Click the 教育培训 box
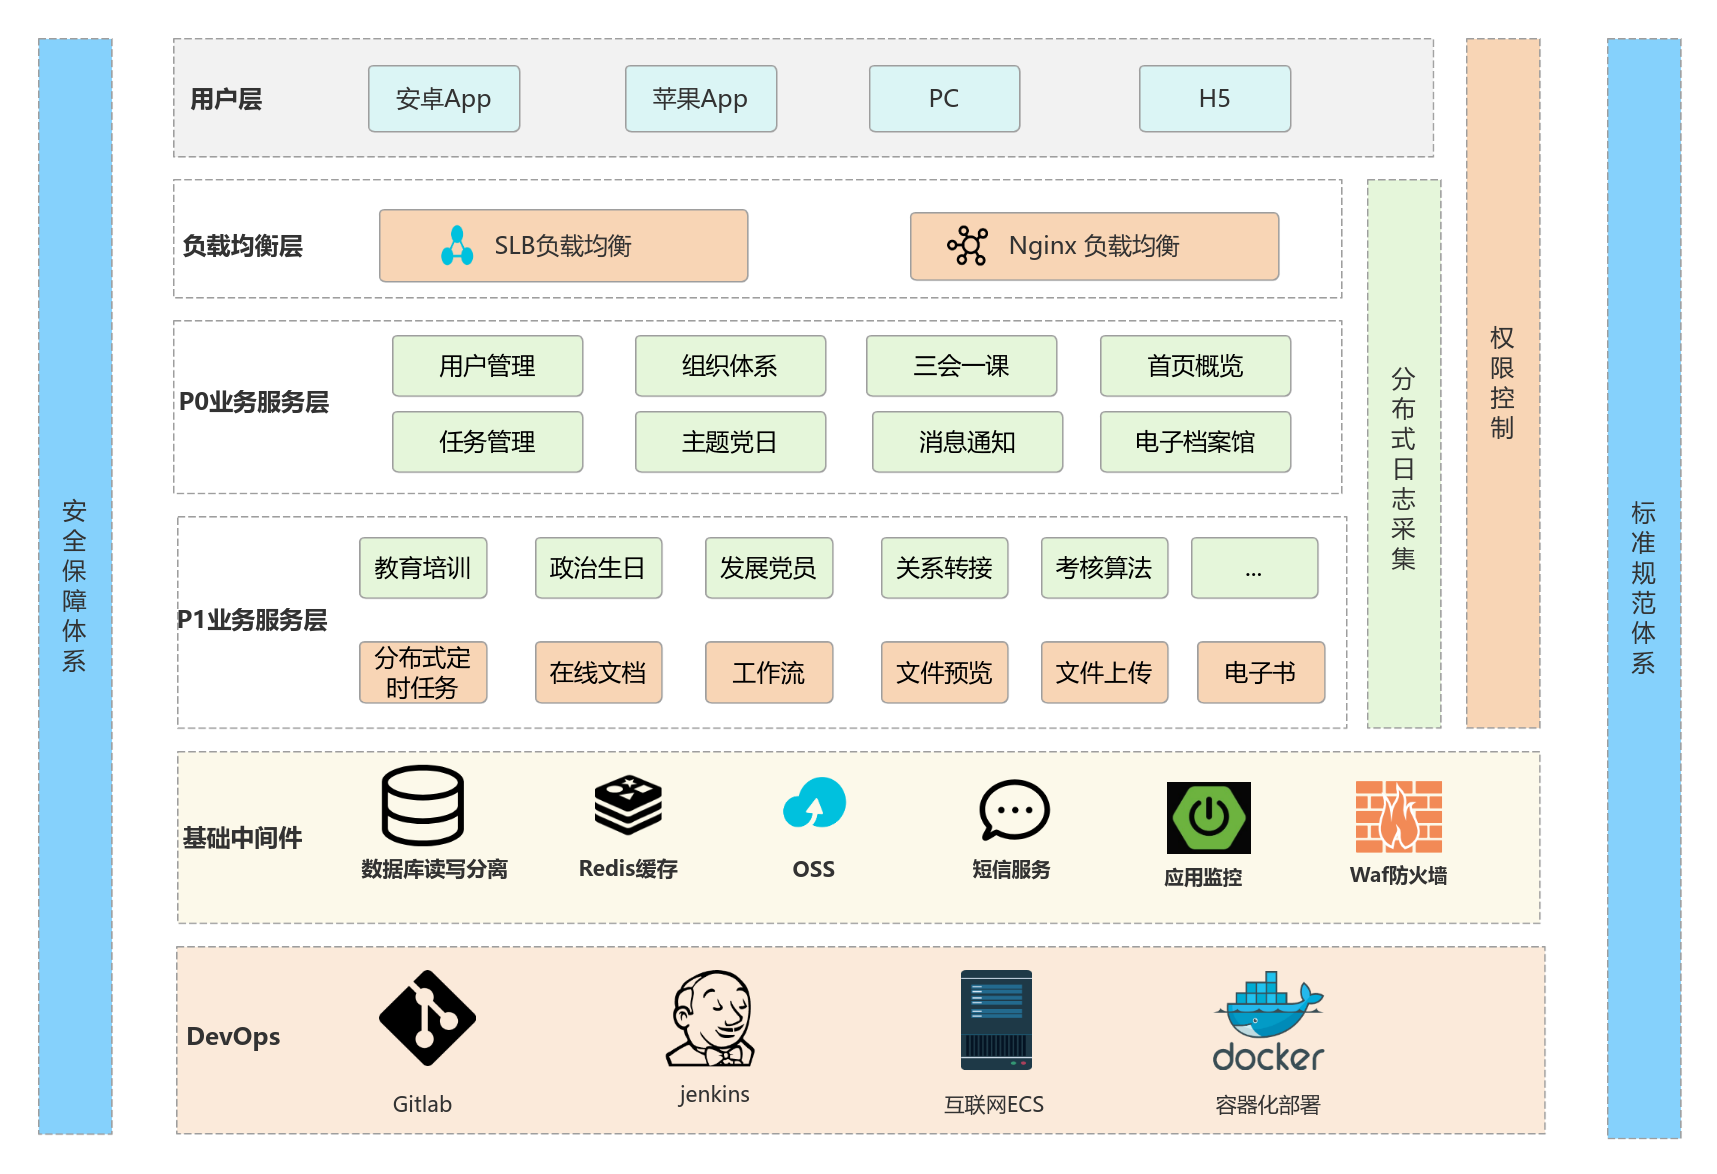Viewport: 1717px width, 1174px height. tap(423, 568)
